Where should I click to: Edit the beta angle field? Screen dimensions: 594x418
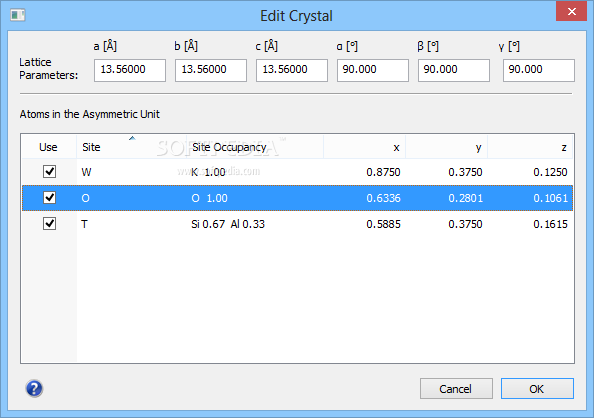tap(454, 70)
